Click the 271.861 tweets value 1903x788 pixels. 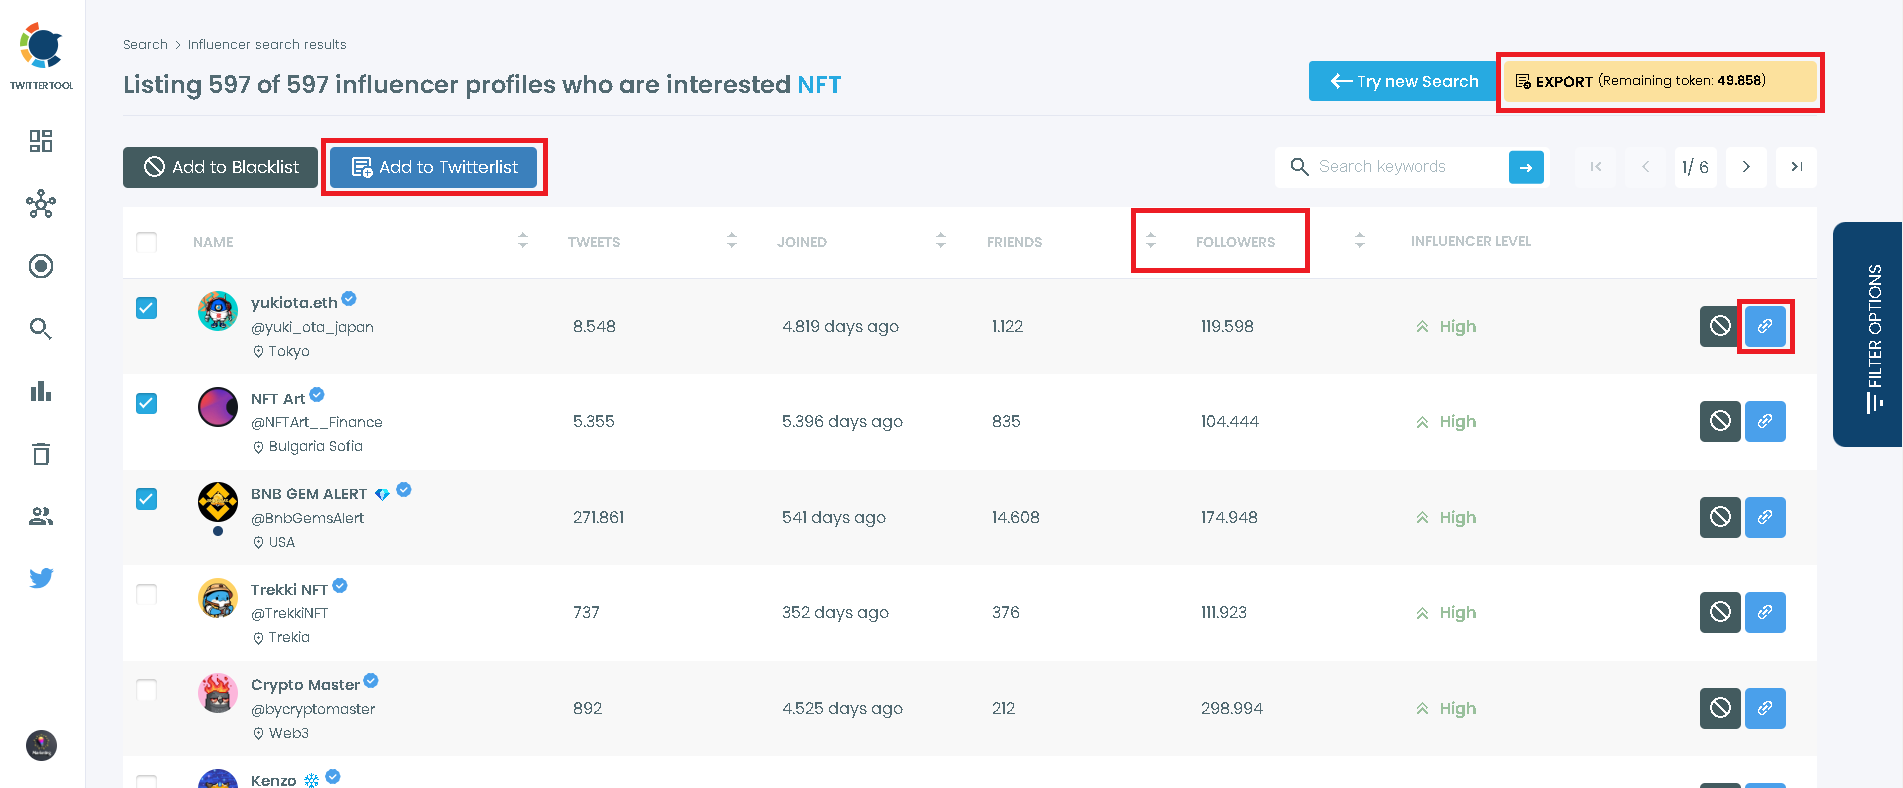(598, 517)
